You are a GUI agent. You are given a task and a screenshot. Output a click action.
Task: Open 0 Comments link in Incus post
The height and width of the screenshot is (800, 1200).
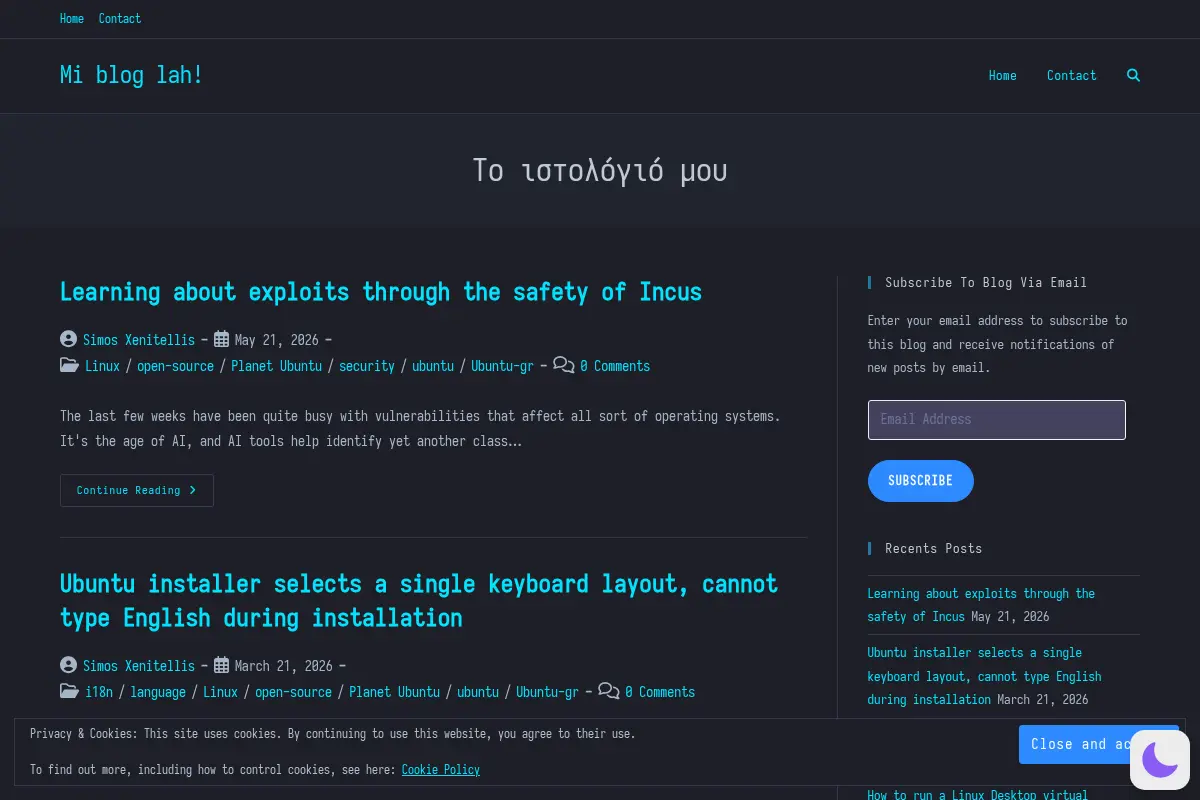[615, 366]
